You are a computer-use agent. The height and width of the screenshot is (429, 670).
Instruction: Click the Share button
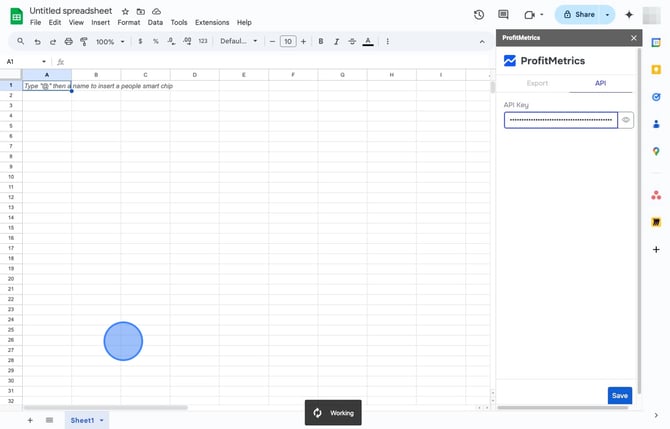[579, 15]
